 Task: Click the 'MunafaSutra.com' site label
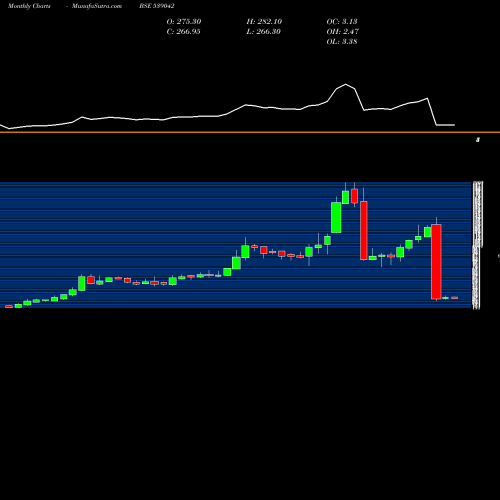click(97, 6)
